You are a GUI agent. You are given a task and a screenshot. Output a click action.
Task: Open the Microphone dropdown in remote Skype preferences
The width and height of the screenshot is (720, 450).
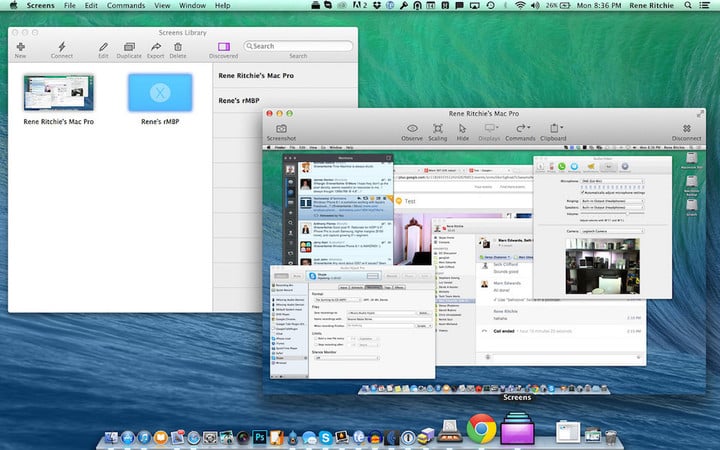click(613, 181)
